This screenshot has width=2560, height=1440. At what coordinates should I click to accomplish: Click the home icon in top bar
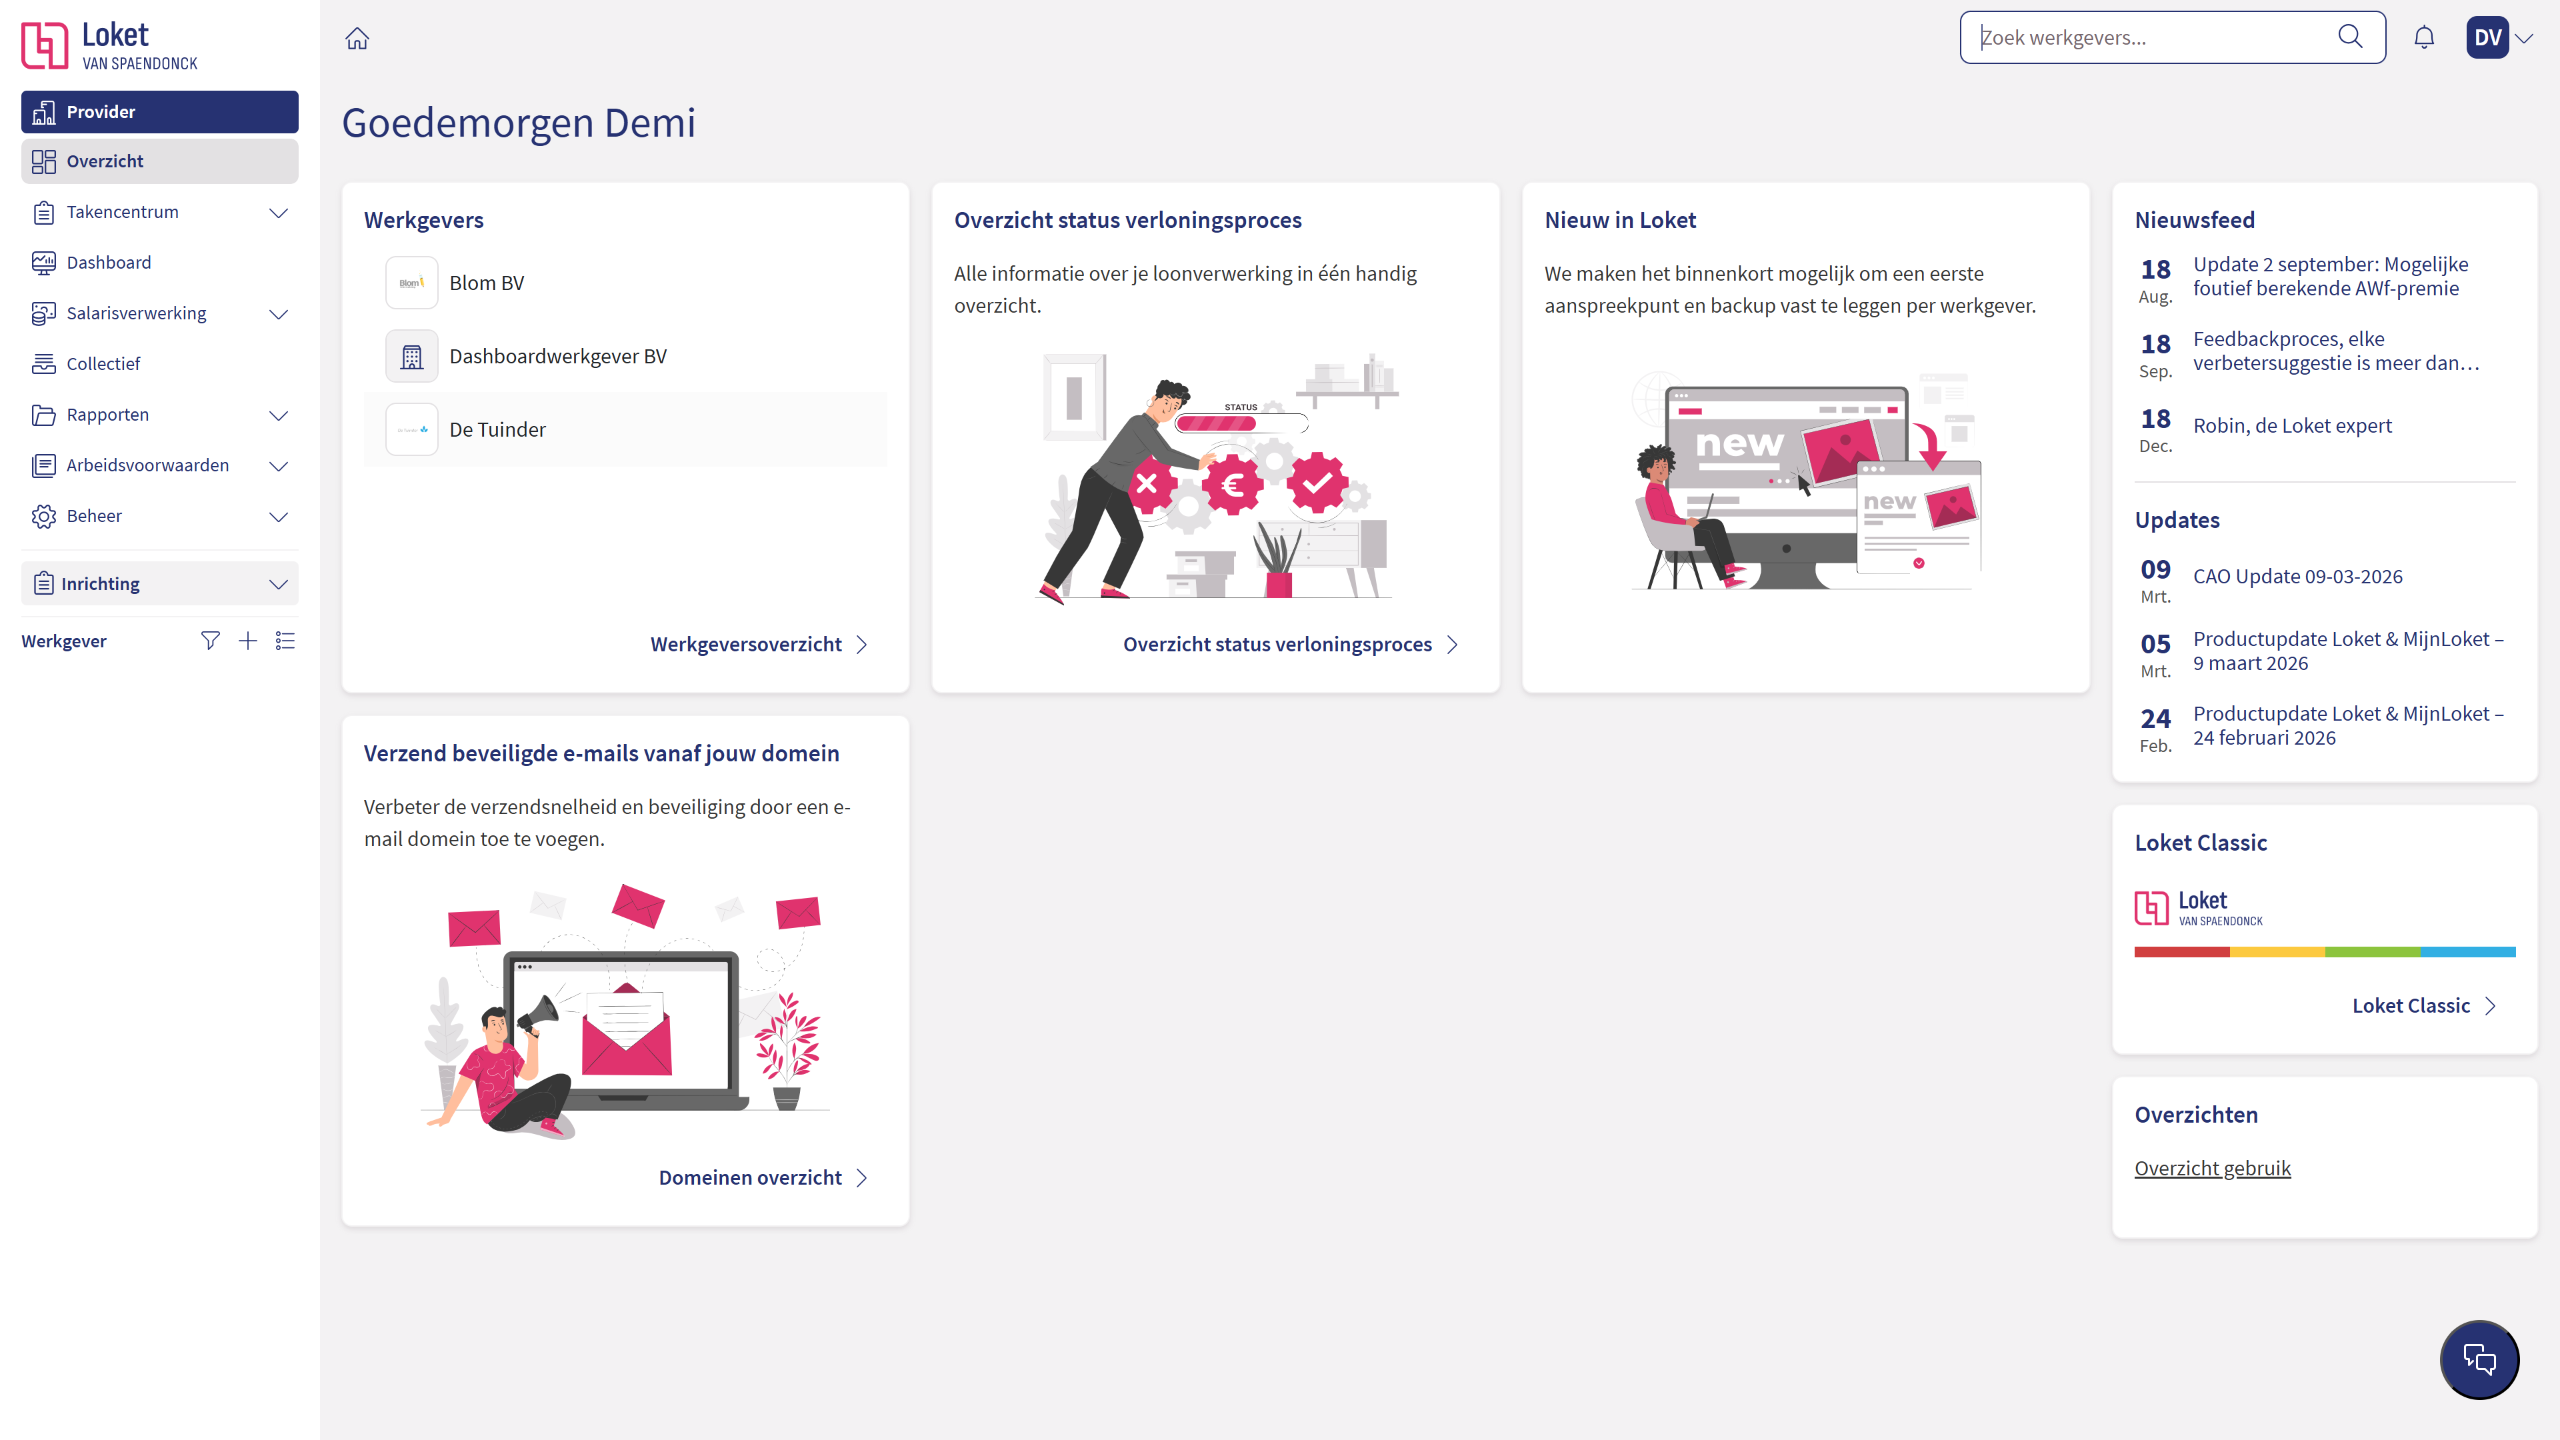(x=357, y=38)
